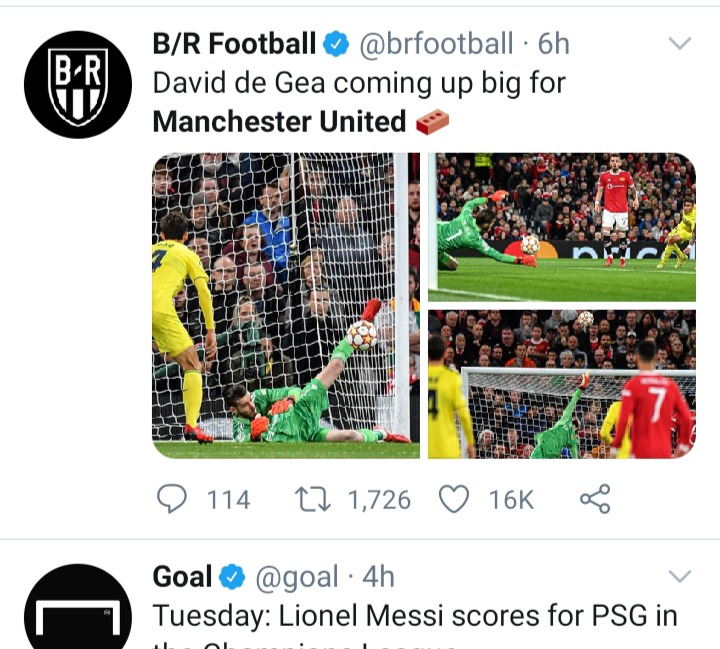Open the @brfootball handle
This screenshot has height=649, width=720.
pyautogui.click(x=436, y=44)
